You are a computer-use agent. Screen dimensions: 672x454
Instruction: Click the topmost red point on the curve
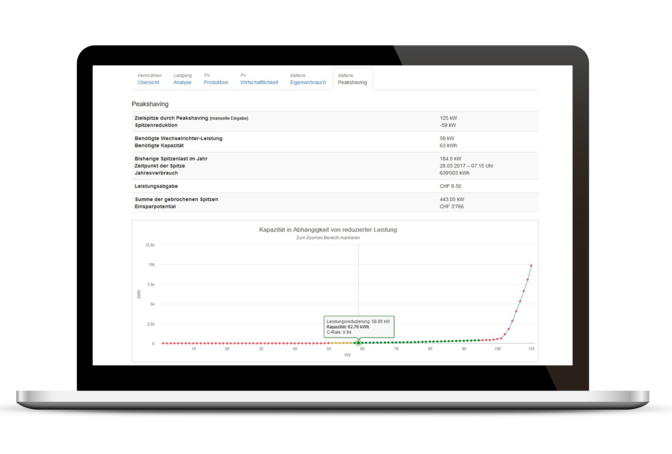click(x=530, y=266)
